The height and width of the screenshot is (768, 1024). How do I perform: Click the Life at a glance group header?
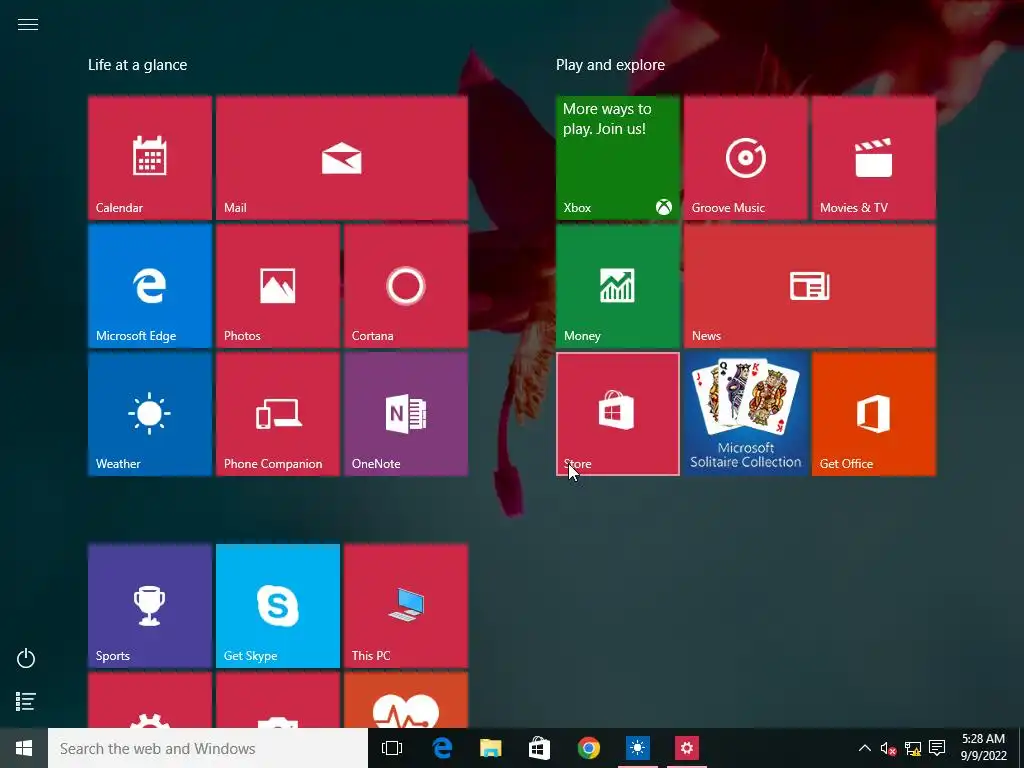coord(138,65)
